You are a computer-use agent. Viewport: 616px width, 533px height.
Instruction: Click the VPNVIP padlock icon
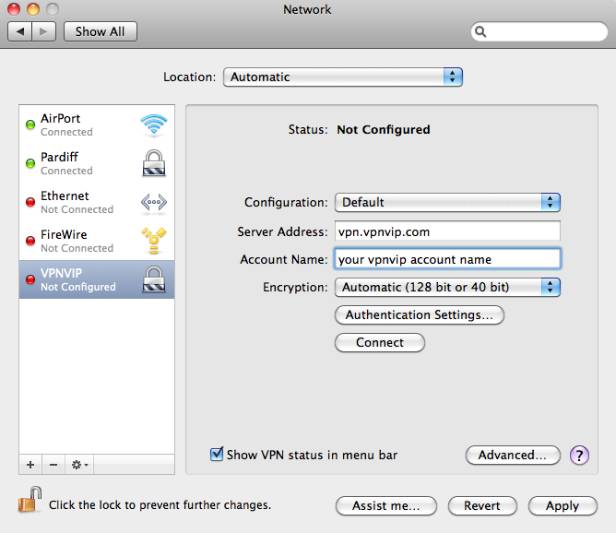[x=154, y=279]
